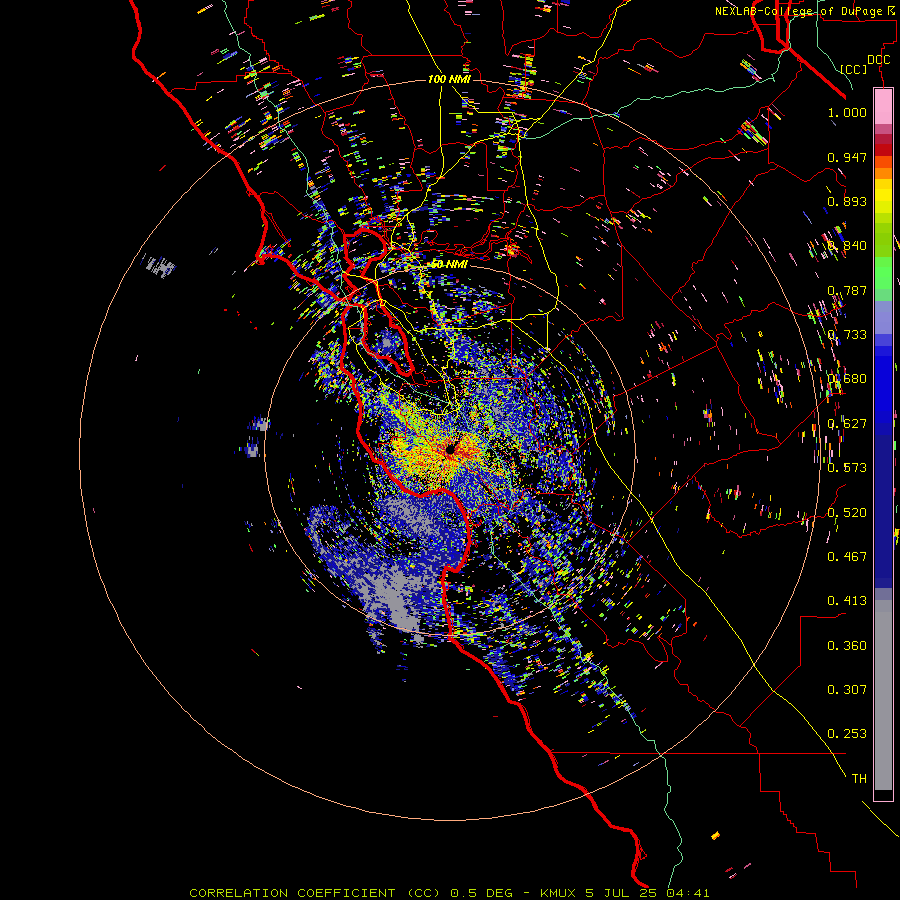Click the TH threshold label on legend
The width and height of the screenshot is (900, 900).
pos(859,779)
